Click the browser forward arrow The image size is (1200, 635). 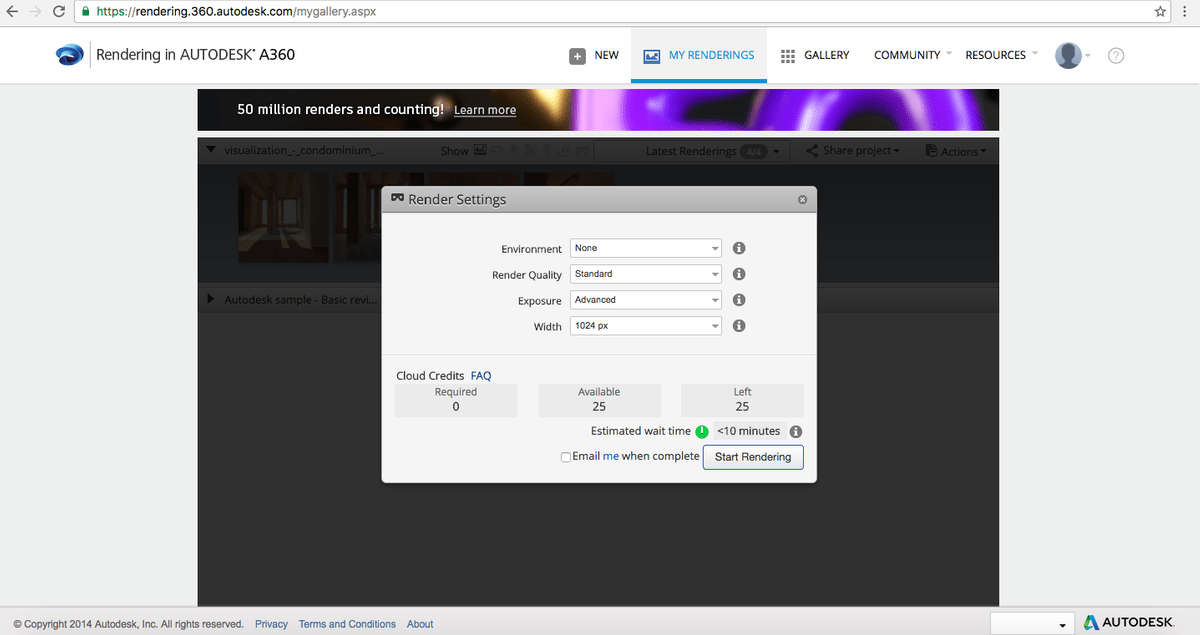click(x=35, y=12)
